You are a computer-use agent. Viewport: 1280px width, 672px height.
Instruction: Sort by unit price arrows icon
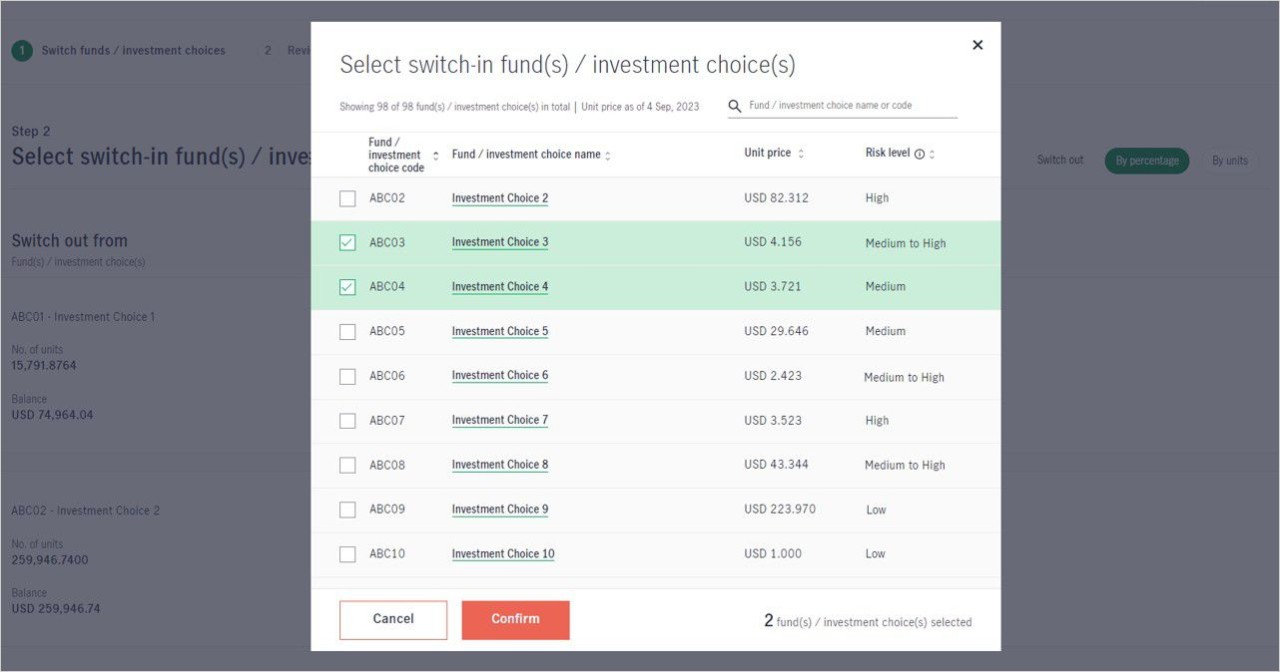[800, 154]
